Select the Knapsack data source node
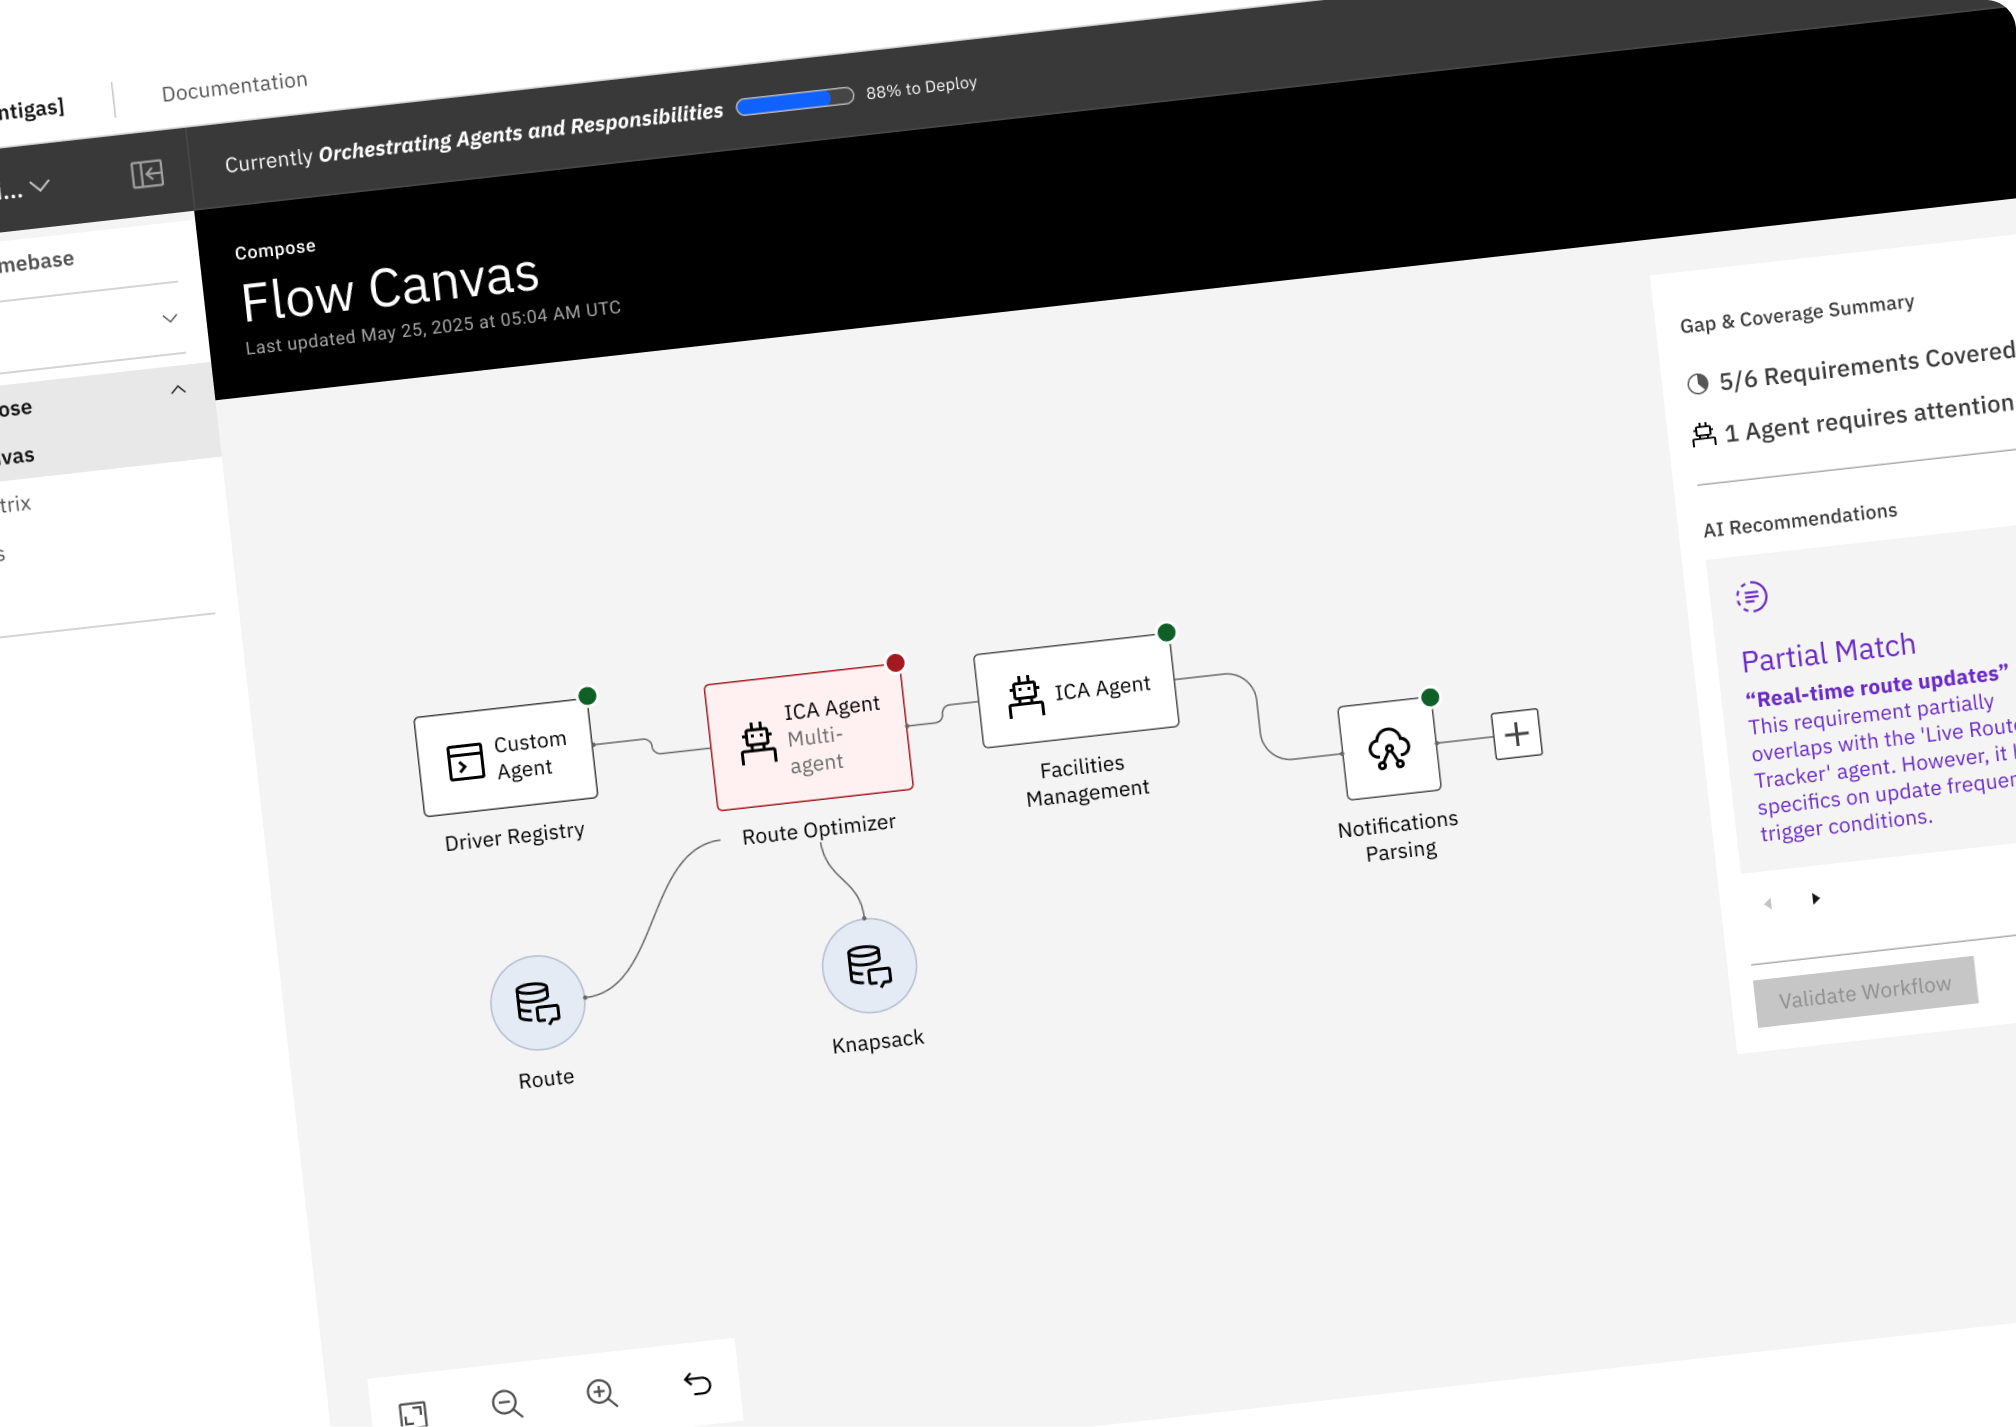2016x1427 pixels. click(x=869, y=966)
